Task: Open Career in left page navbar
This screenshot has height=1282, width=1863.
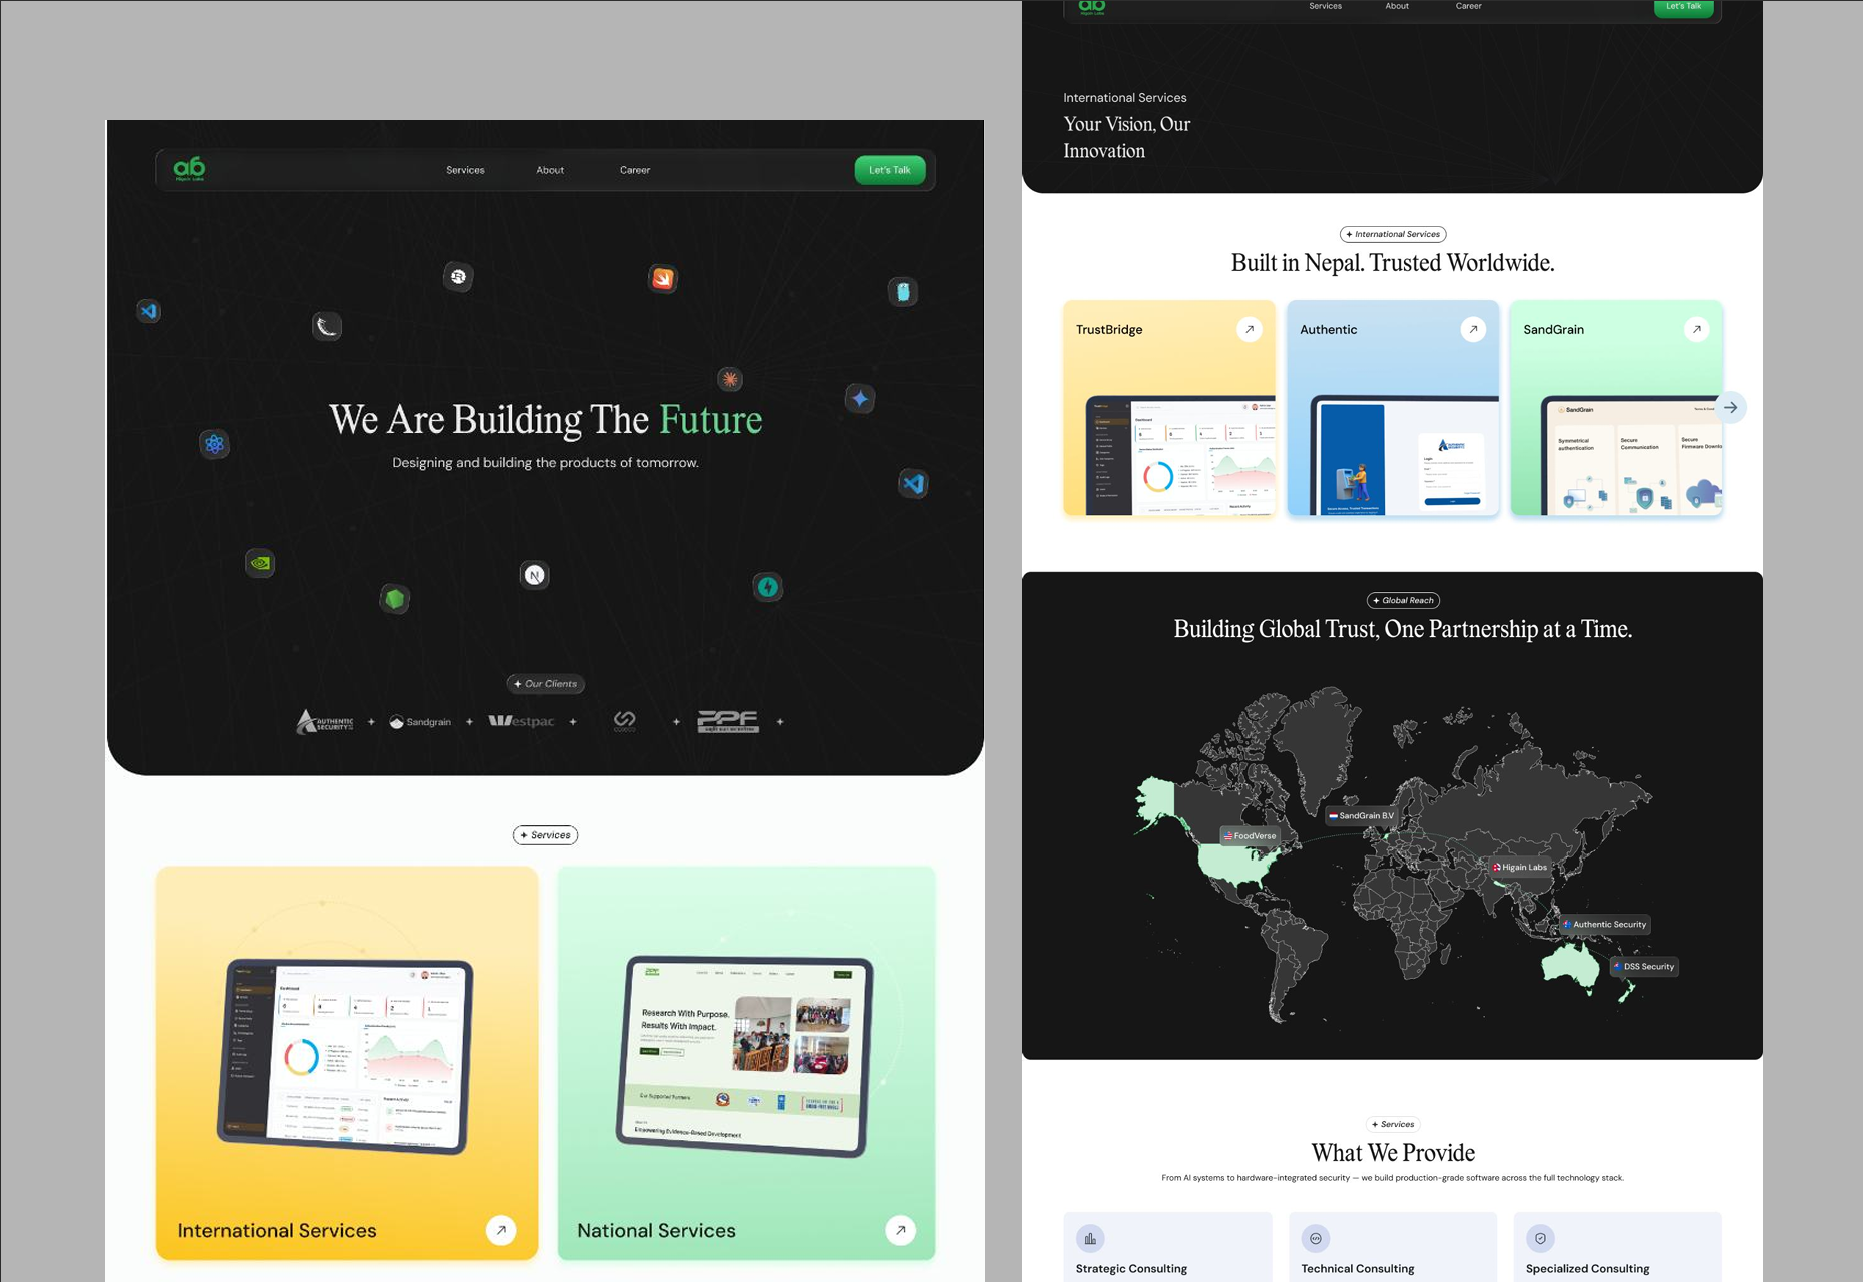Action: click(635, 170)
